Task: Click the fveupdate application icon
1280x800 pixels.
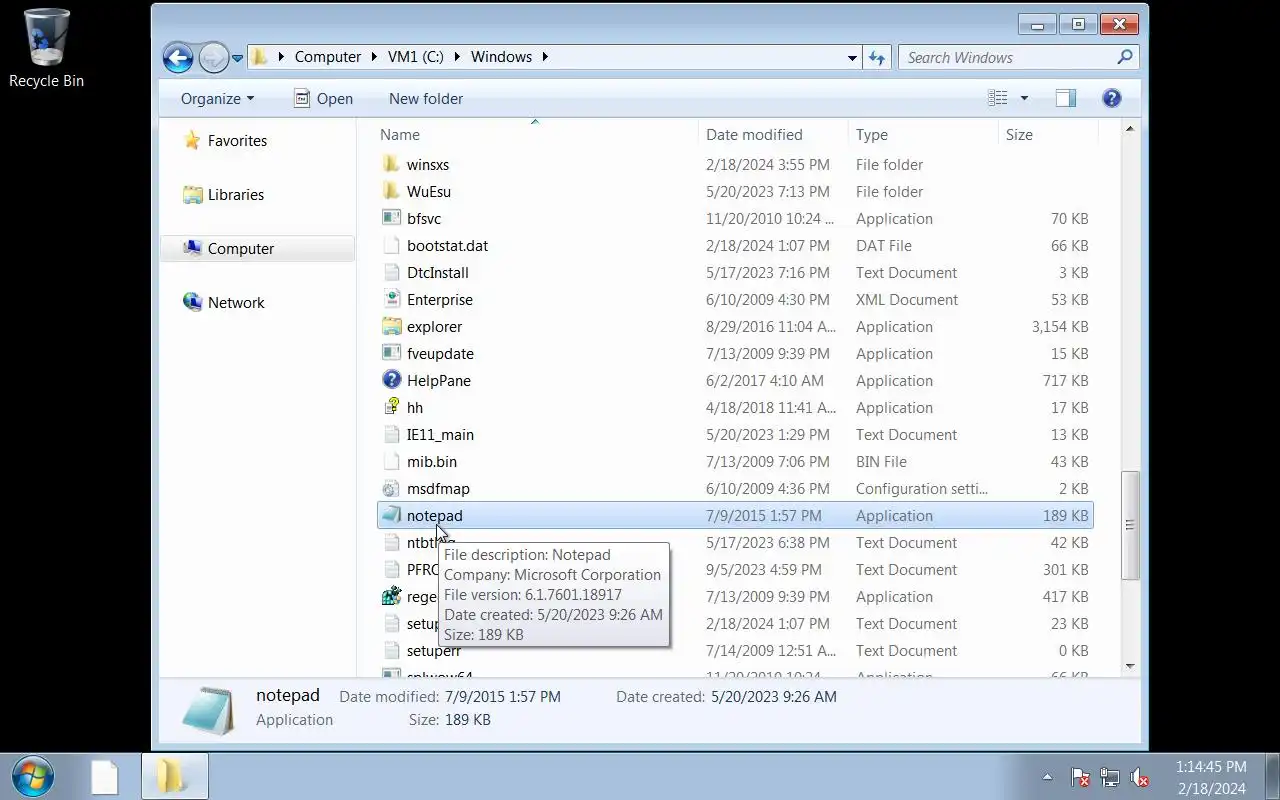Action: click(391, 353)
